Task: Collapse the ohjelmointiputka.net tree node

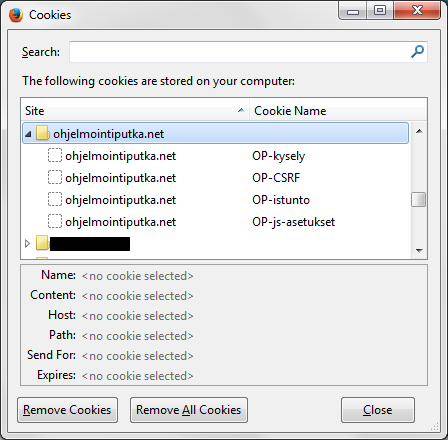Action: tap(28, 134)
